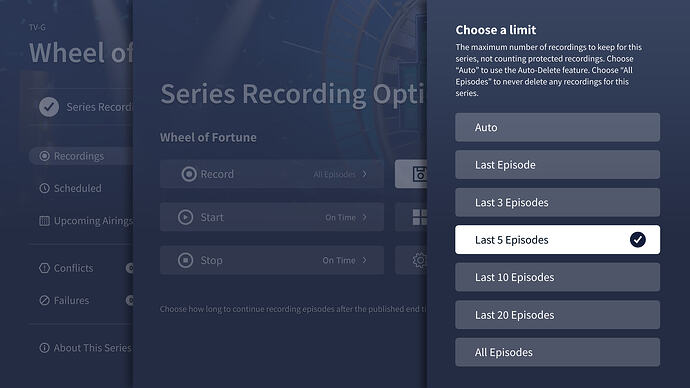This screenshot has height=388, width=690.
Task: Pick Last 20 Episodes limit
Action: coord(558,315)
